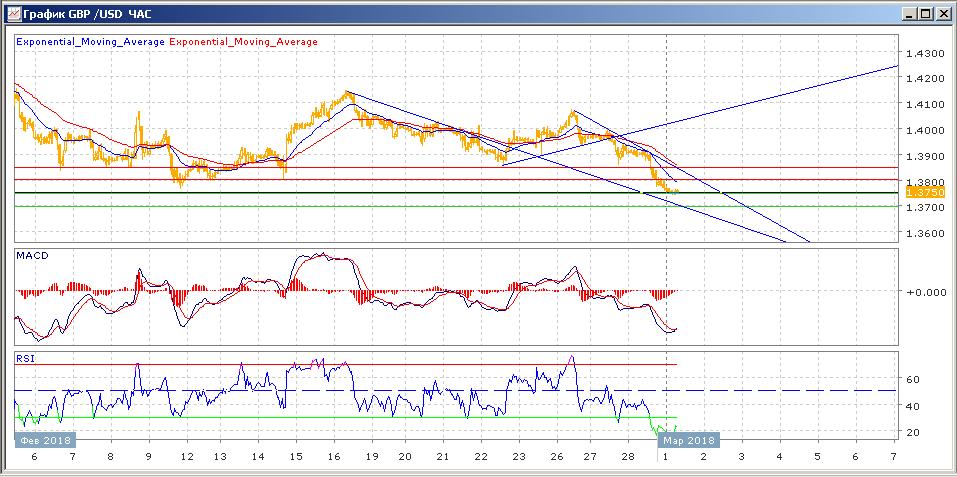
Task: Click the RSI 60 level axis label
Action: 912,380
